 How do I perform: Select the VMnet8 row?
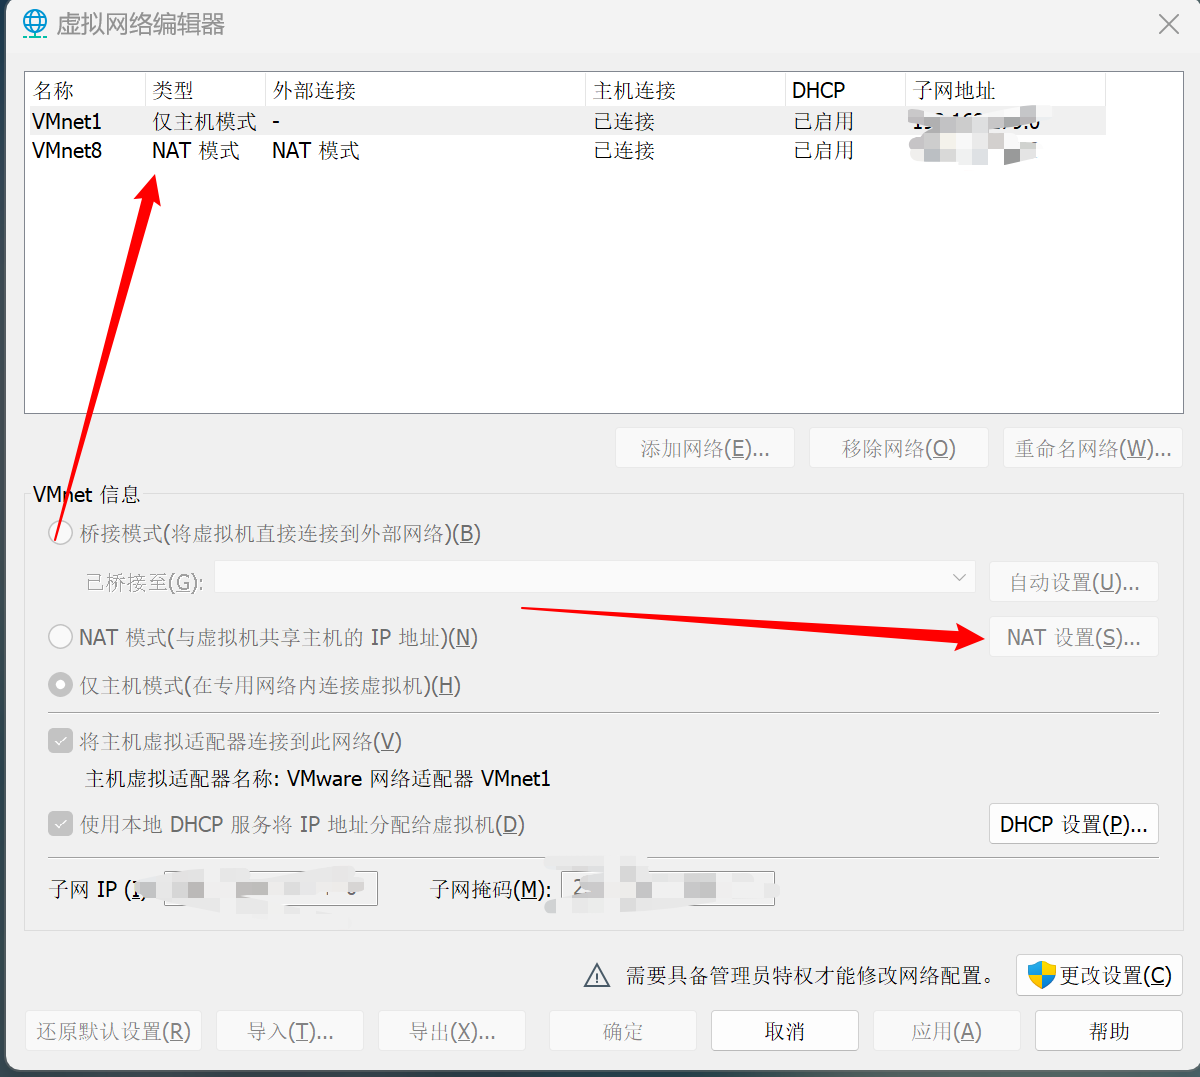coord(565,151)
